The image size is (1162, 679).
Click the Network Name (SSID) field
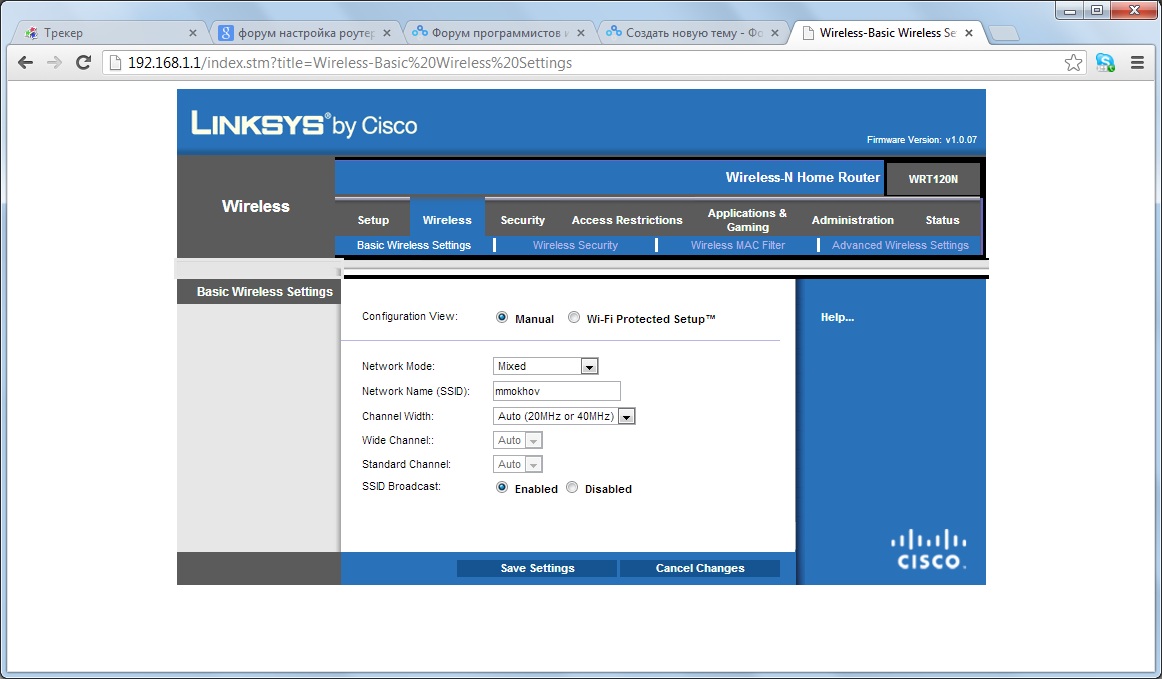557,391
